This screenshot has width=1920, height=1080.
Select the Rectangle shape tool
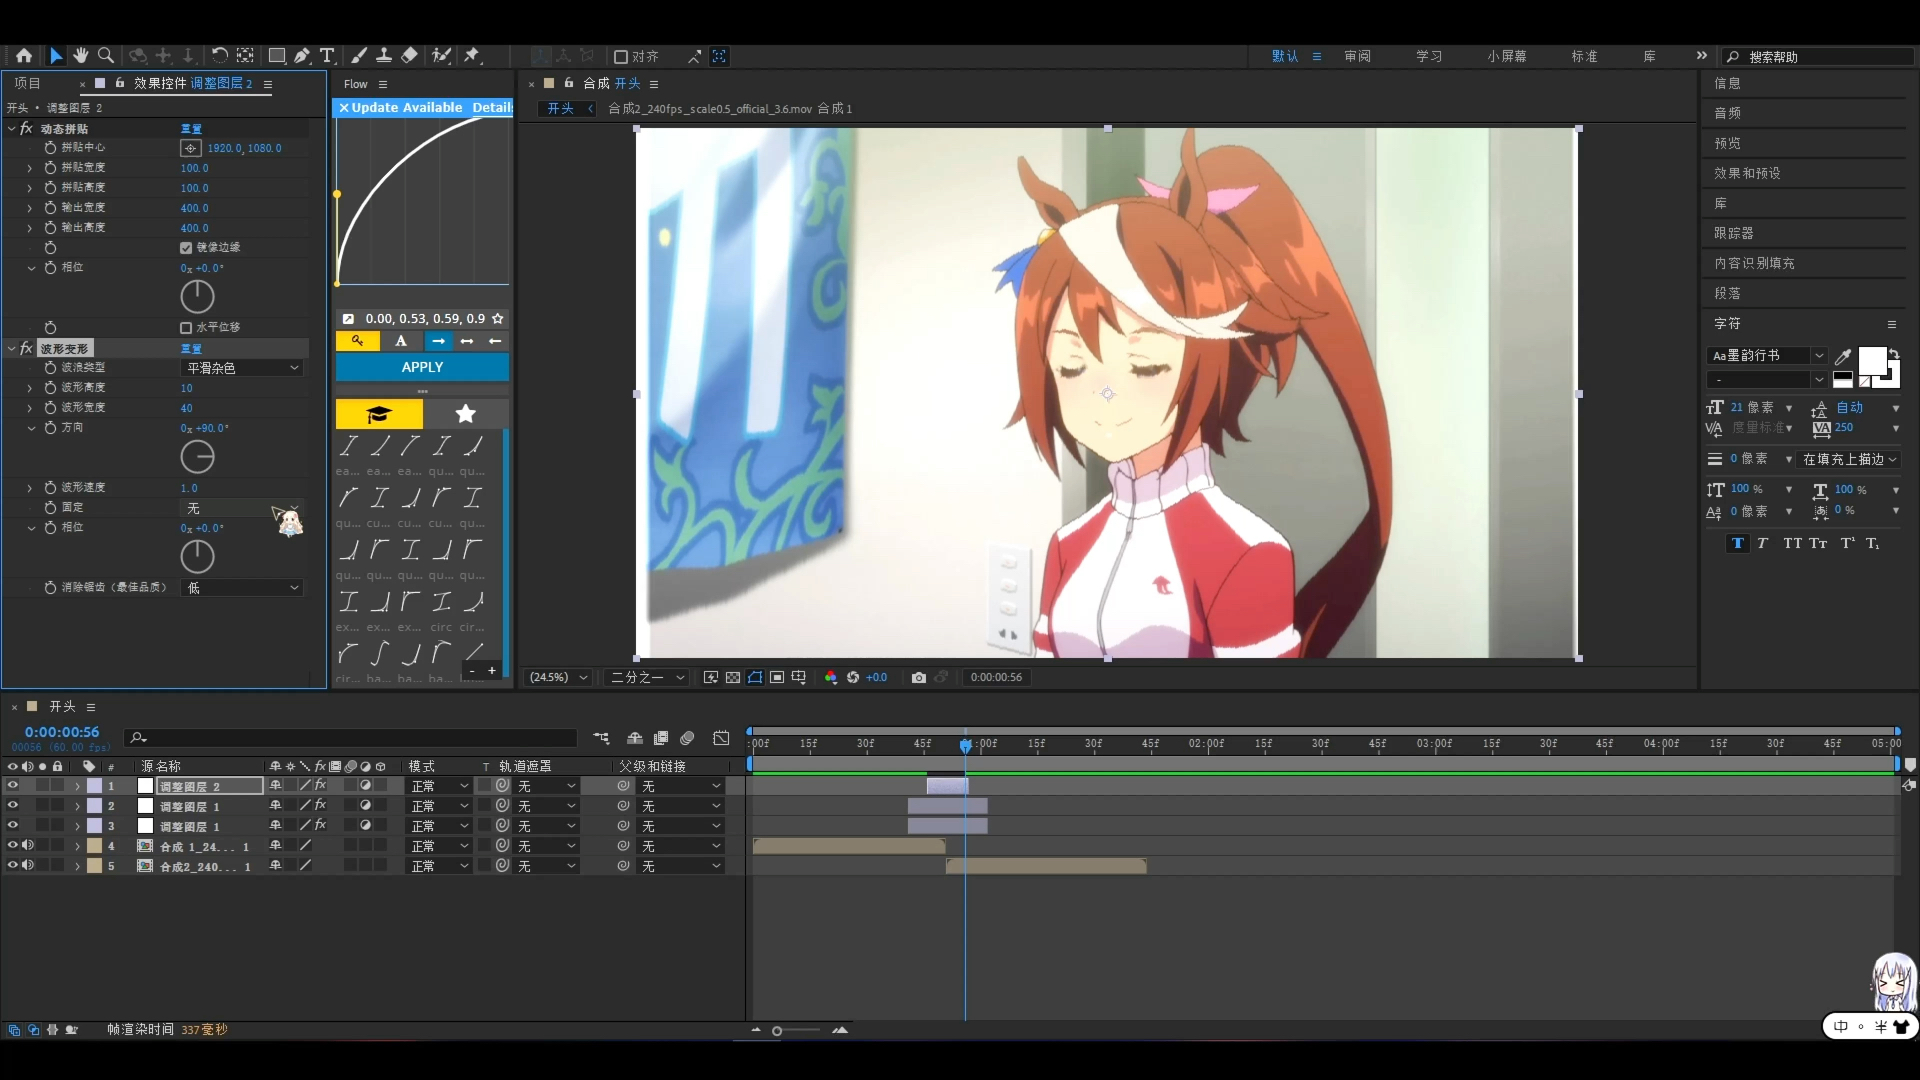tap(277, 56)
